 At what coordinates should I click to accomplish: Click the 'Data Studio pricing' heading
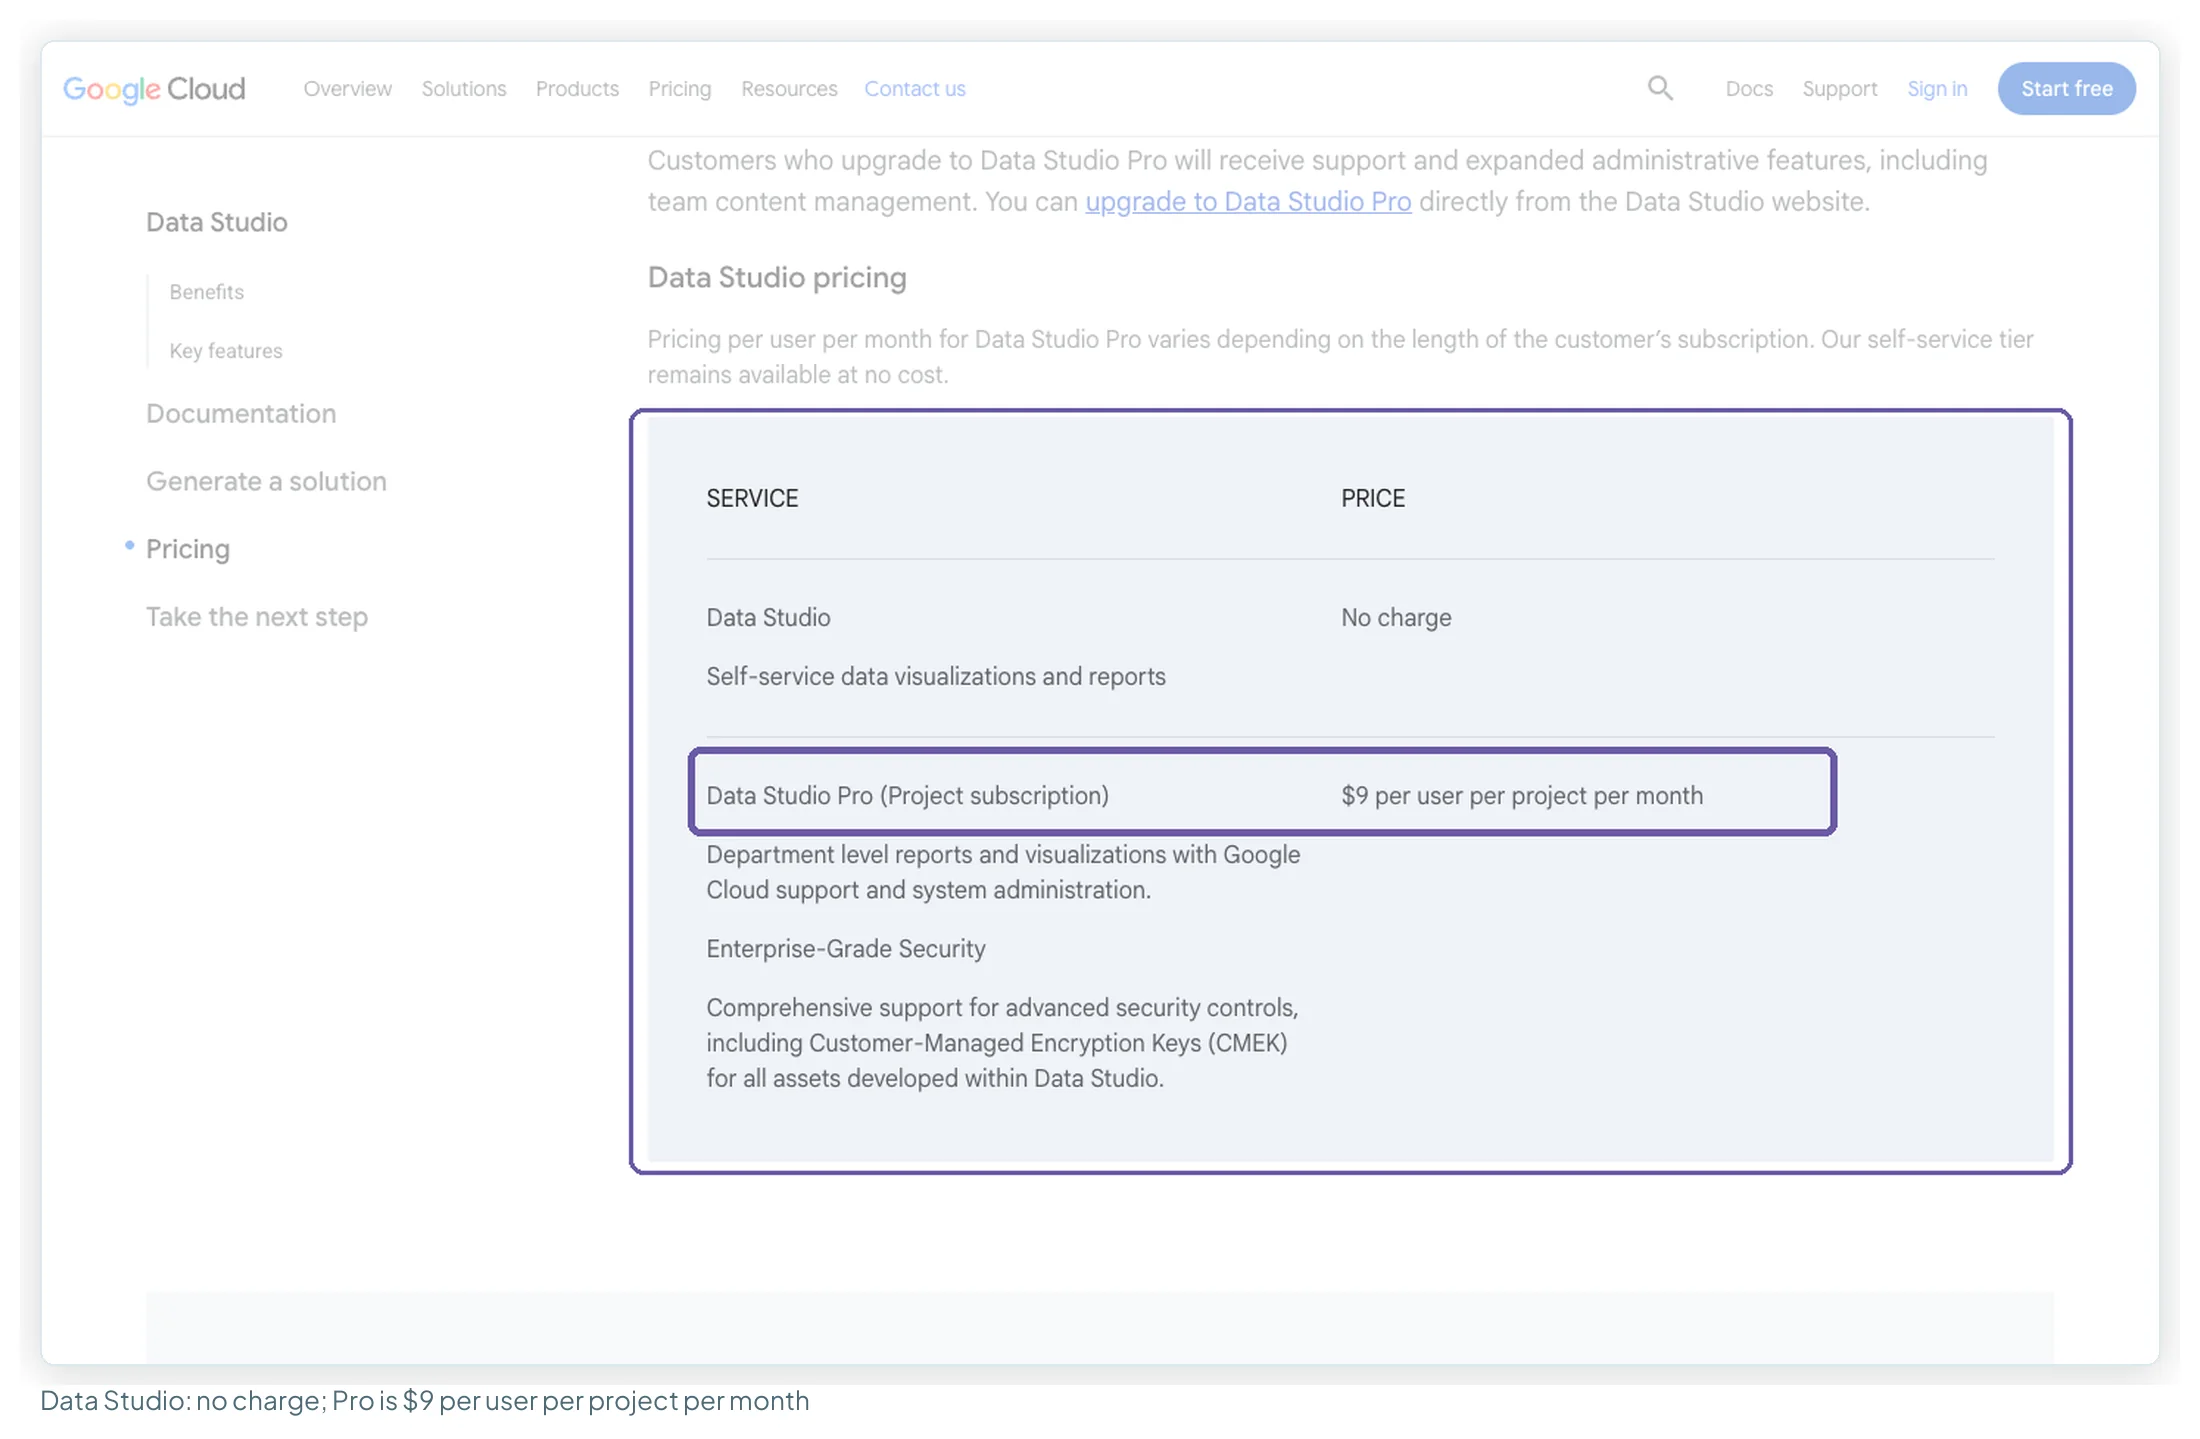pyautogui.click(x=777, y=278)
